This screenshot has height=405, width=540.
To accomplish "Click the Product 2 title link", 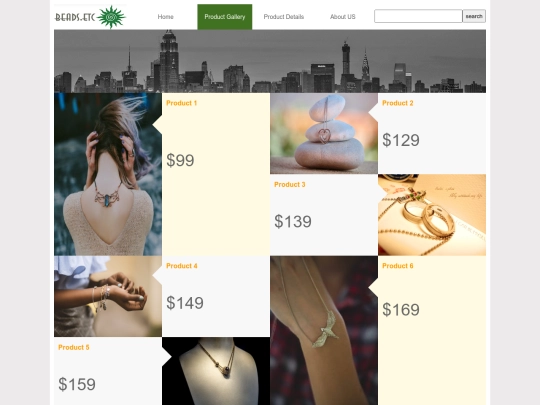I will pyautogui.click(x=397, y=103).
